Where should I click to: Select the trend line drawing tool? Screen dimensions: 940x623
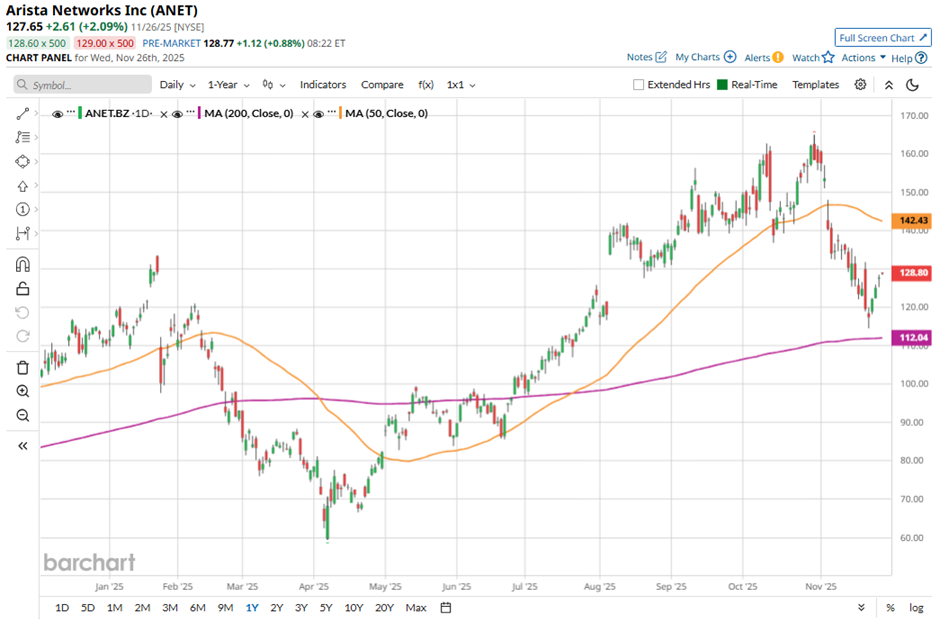[22, 114]
